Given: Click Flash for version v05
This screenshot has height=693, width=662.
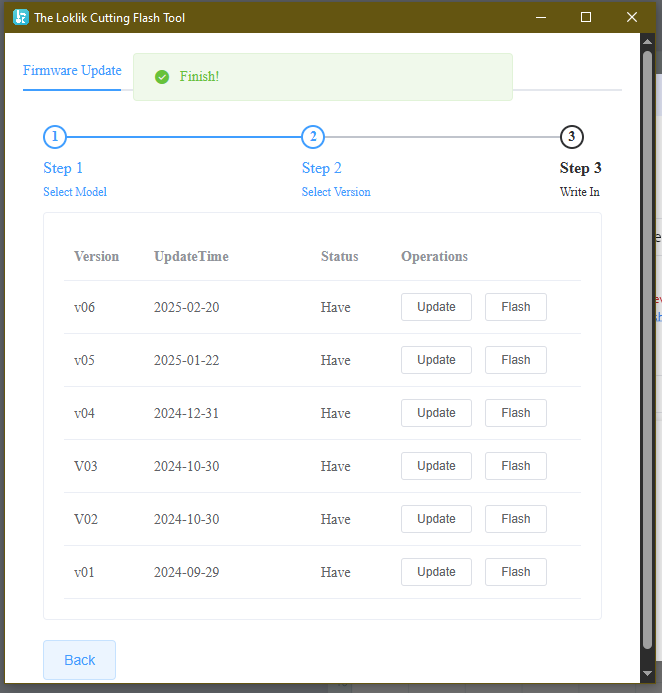Looking at the screenshot, I should (516, 360).
